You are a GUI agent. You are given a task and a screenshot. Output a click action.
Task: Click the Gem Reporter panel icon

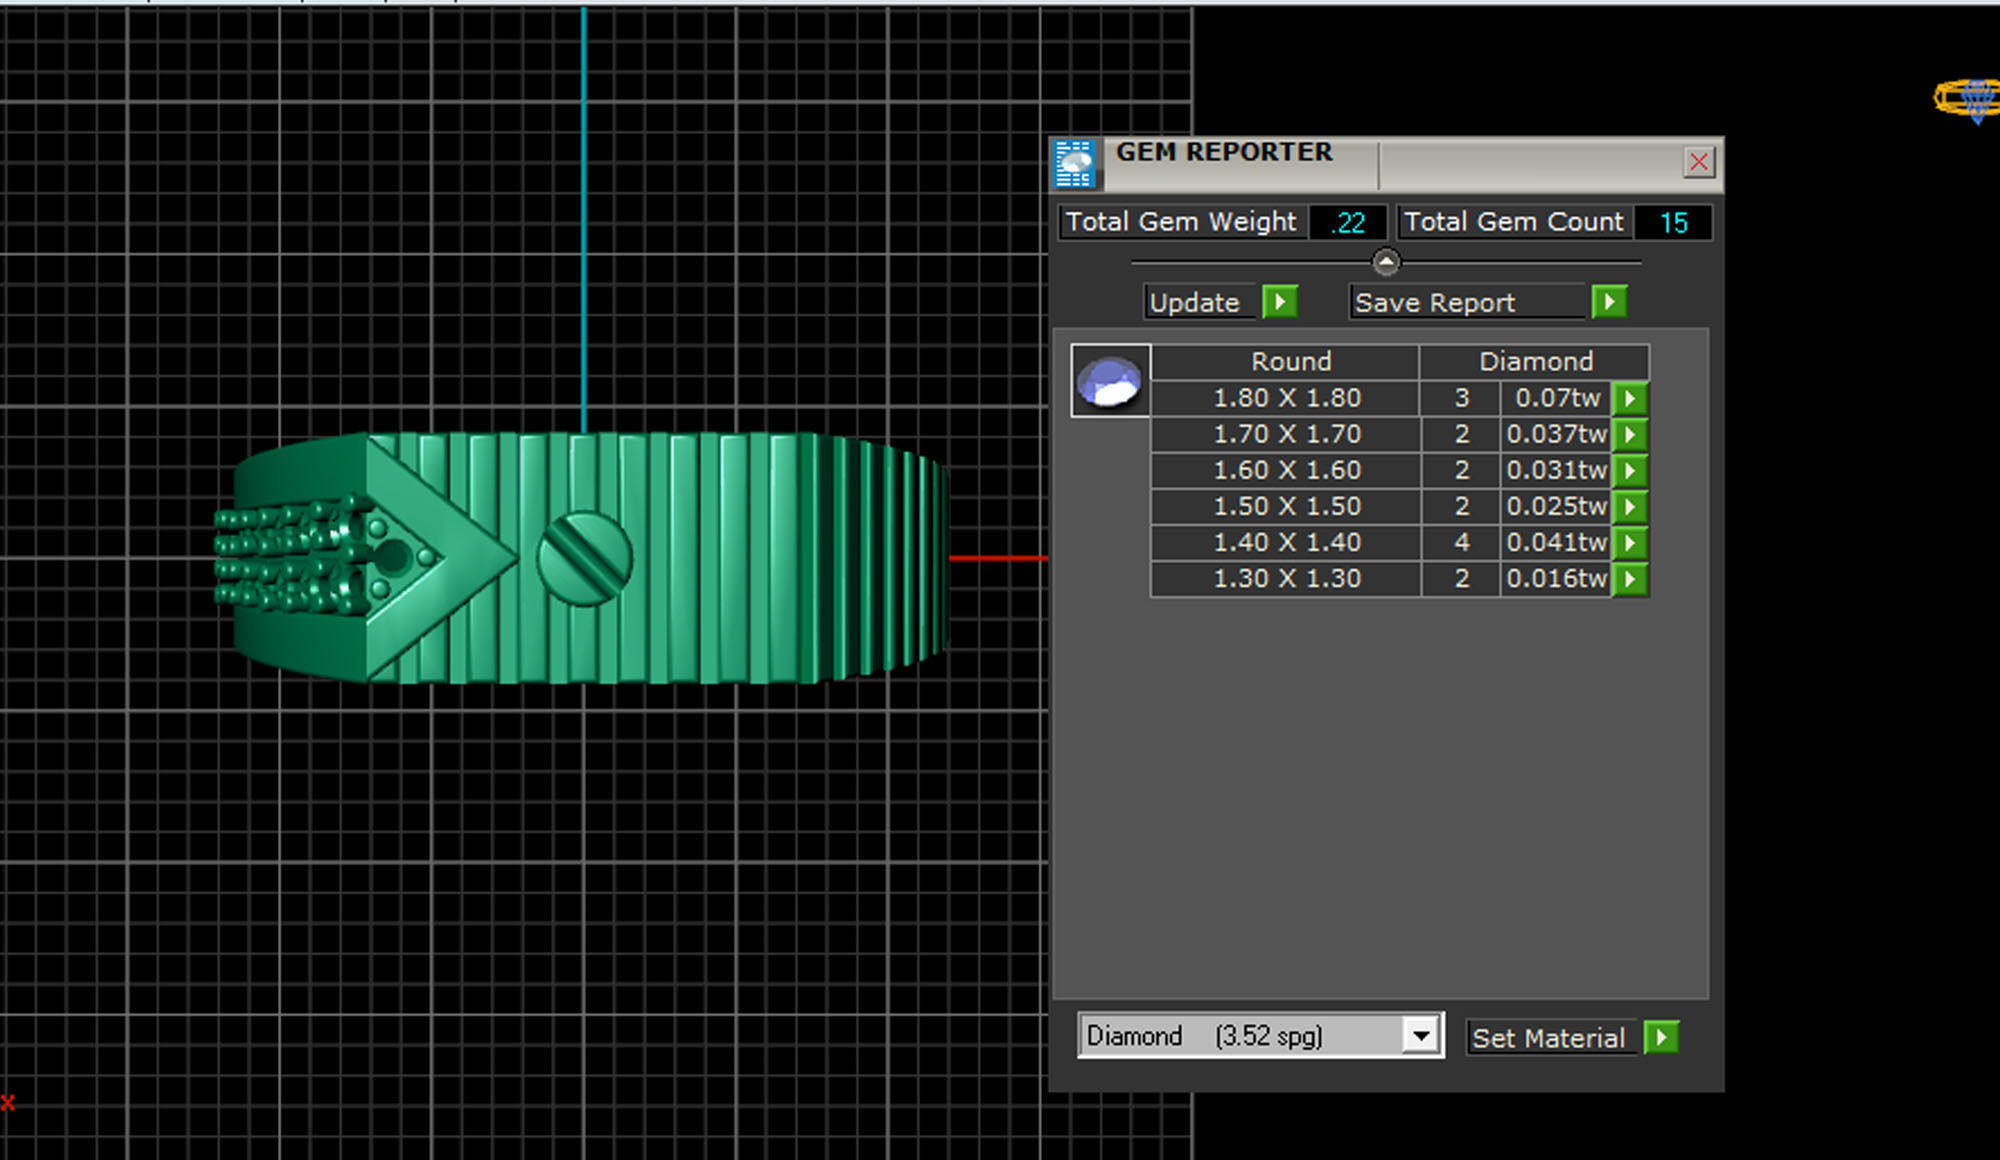coord(1075,164)
